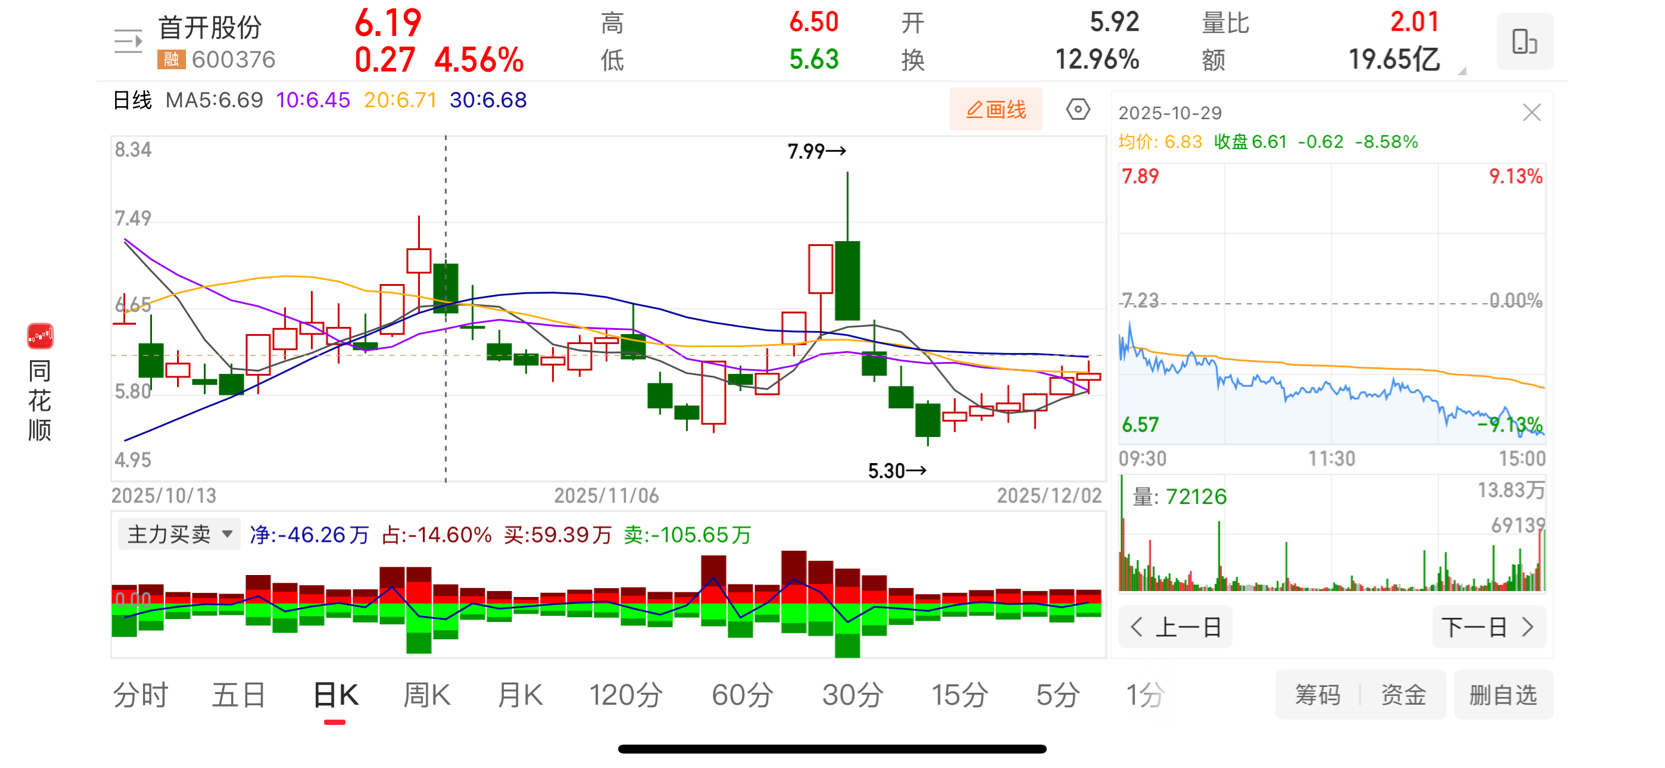Switch to 五日 chart tab
This screenshot has width=1665, height=768.
pos(238,695)
